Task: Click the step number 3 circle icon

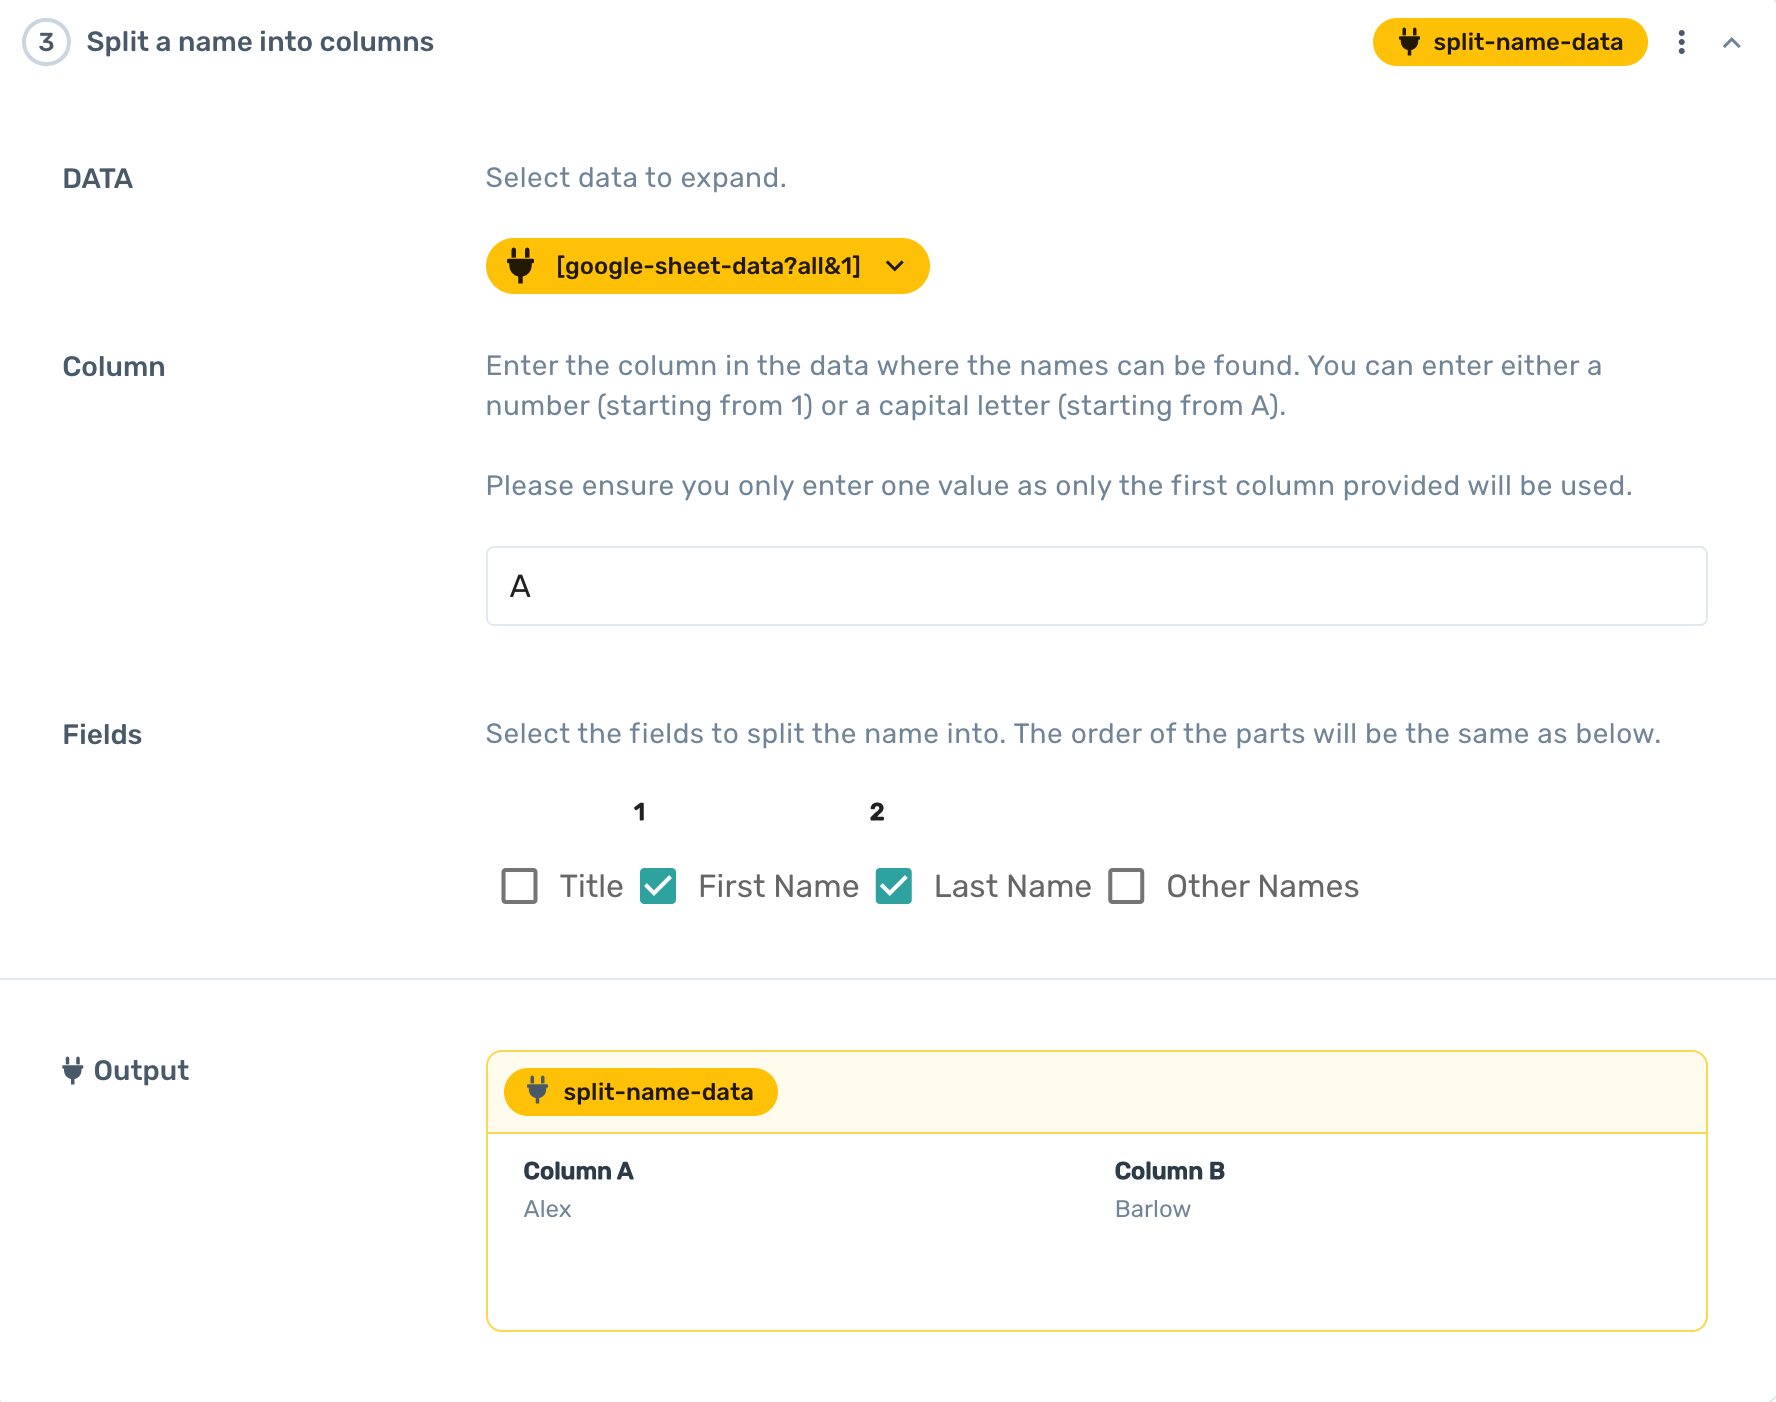Action: (46, 42)
